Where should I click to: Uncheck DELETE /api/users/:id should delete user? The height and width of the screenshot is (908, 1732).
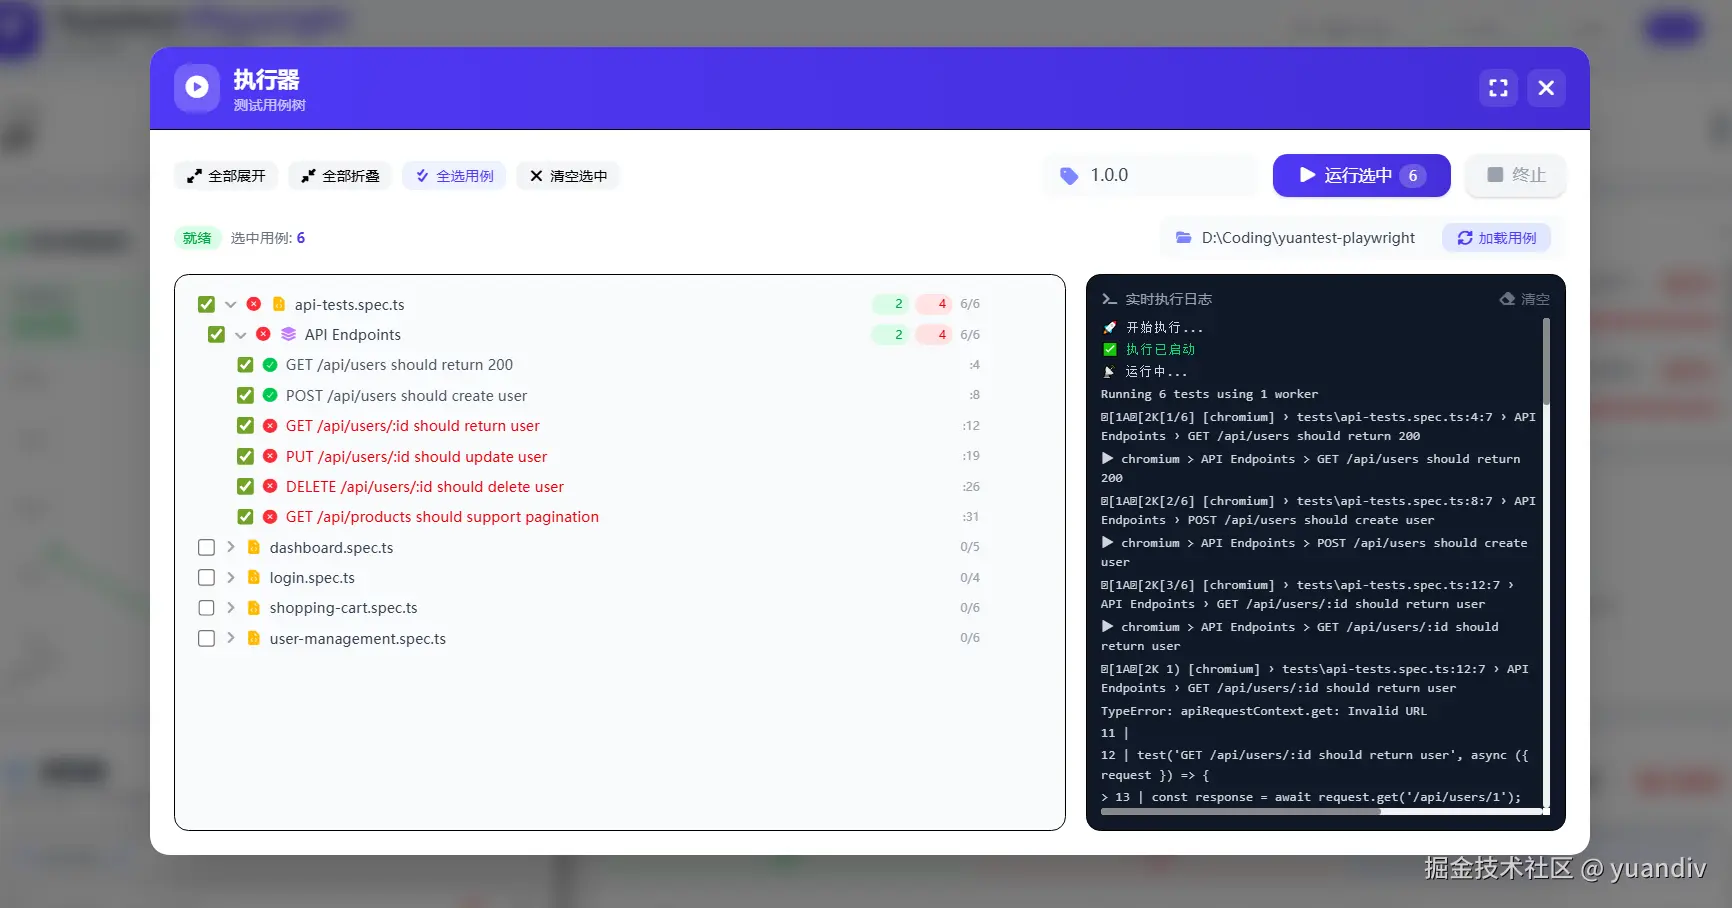(x=245, y=486)
